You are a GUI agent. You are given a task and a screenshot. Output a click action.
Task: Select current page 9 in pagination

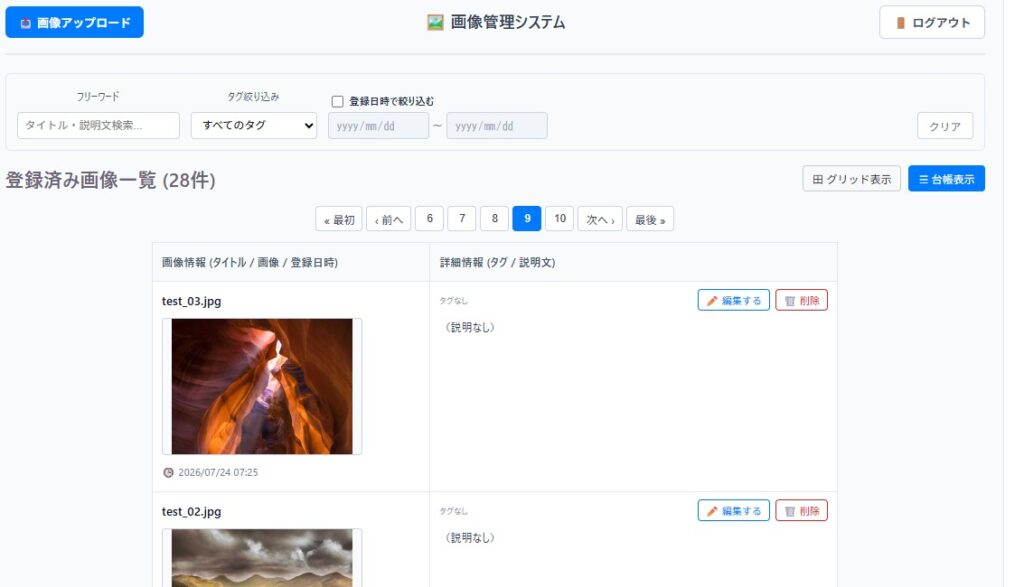(527, 219)
